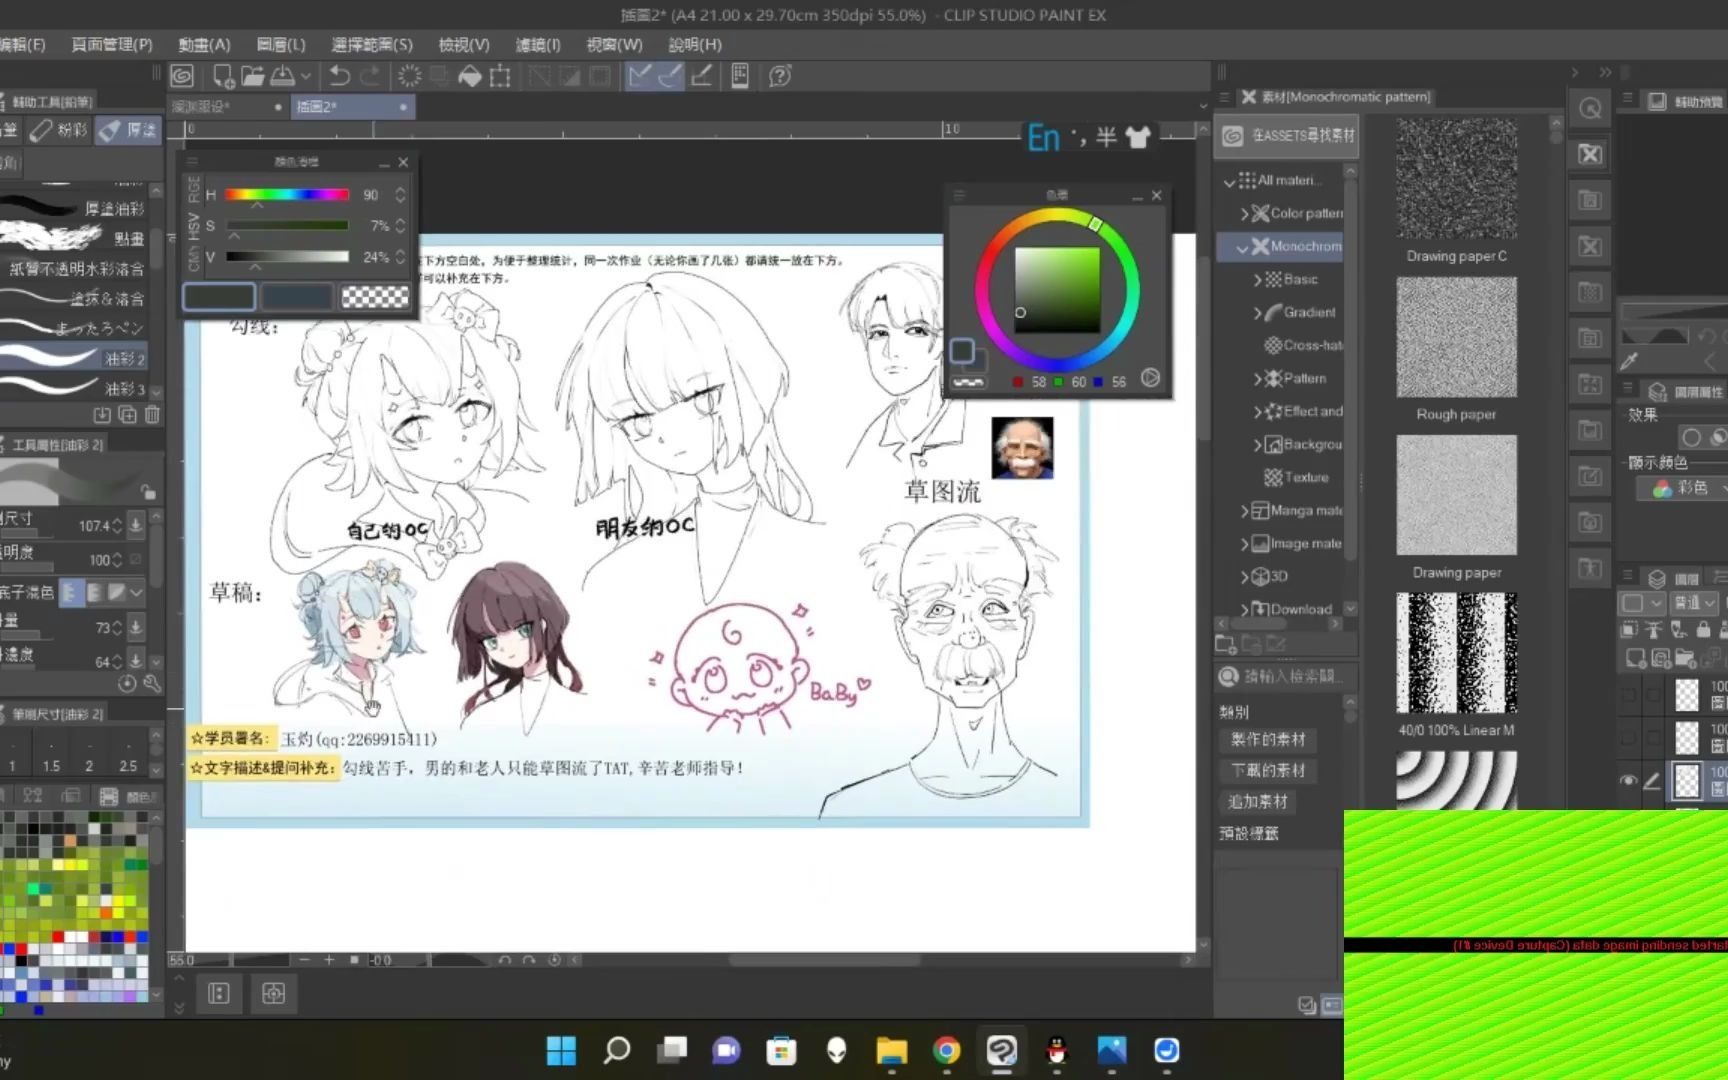Image resolution: width=1728 pixels, height=1080 pixels.
Task: Collapse the Monochromatic folder
Action: coord(1242,247)
